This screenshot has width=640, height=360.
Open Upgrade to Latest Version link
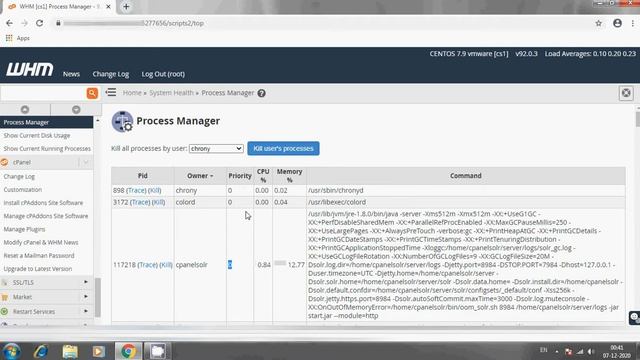point(38,269)
